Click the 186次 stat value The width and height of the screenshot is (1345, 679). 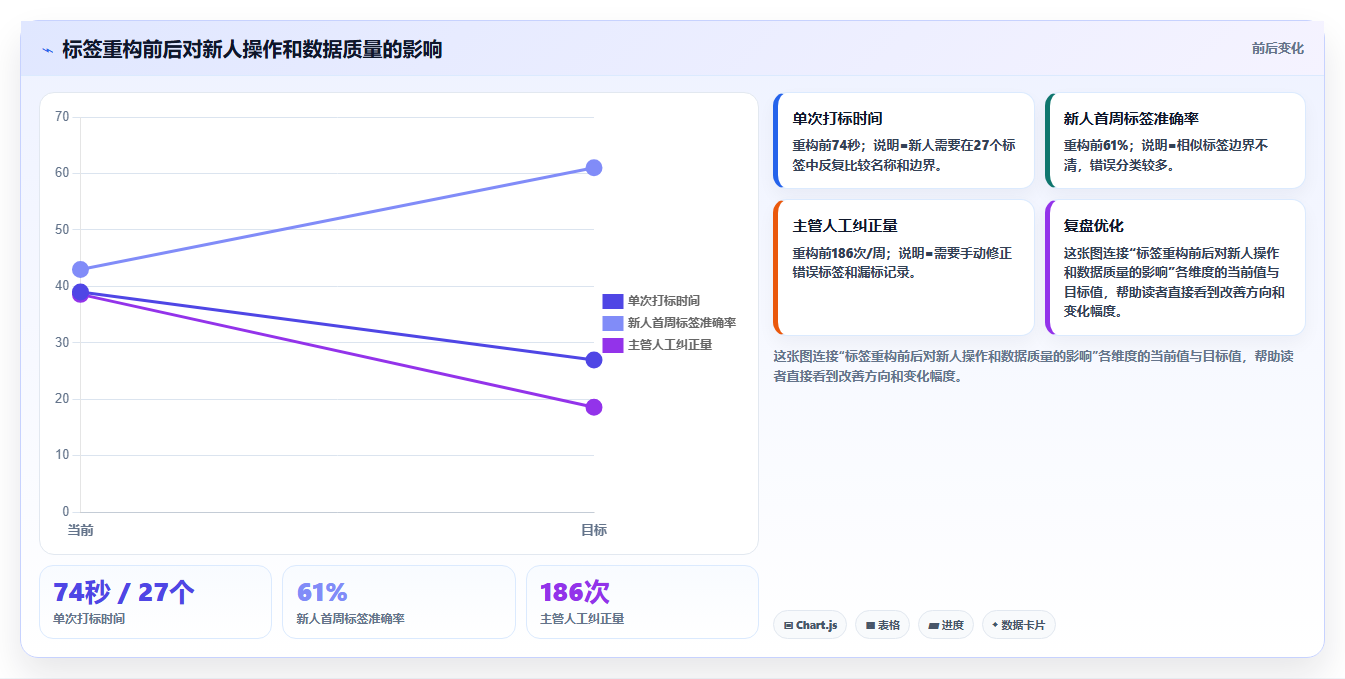click(x=575, y=592)
